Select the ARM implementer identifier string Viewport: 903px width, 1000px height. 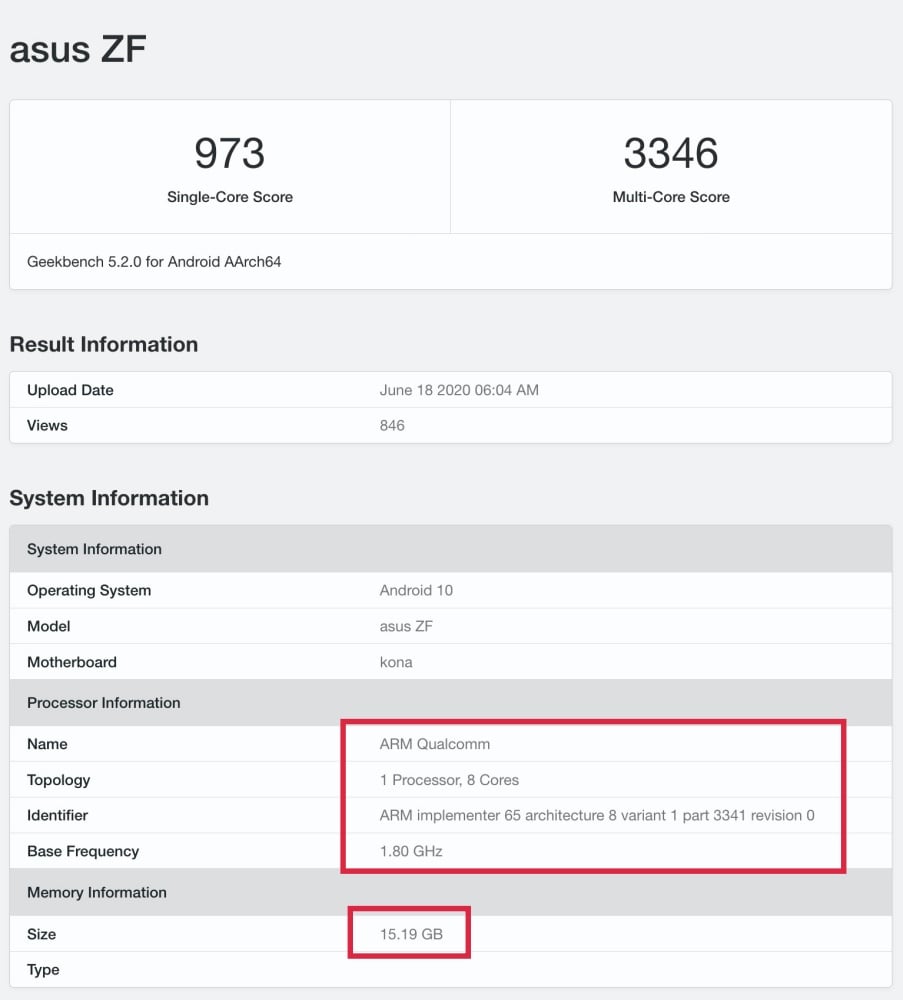coord(596,815)
